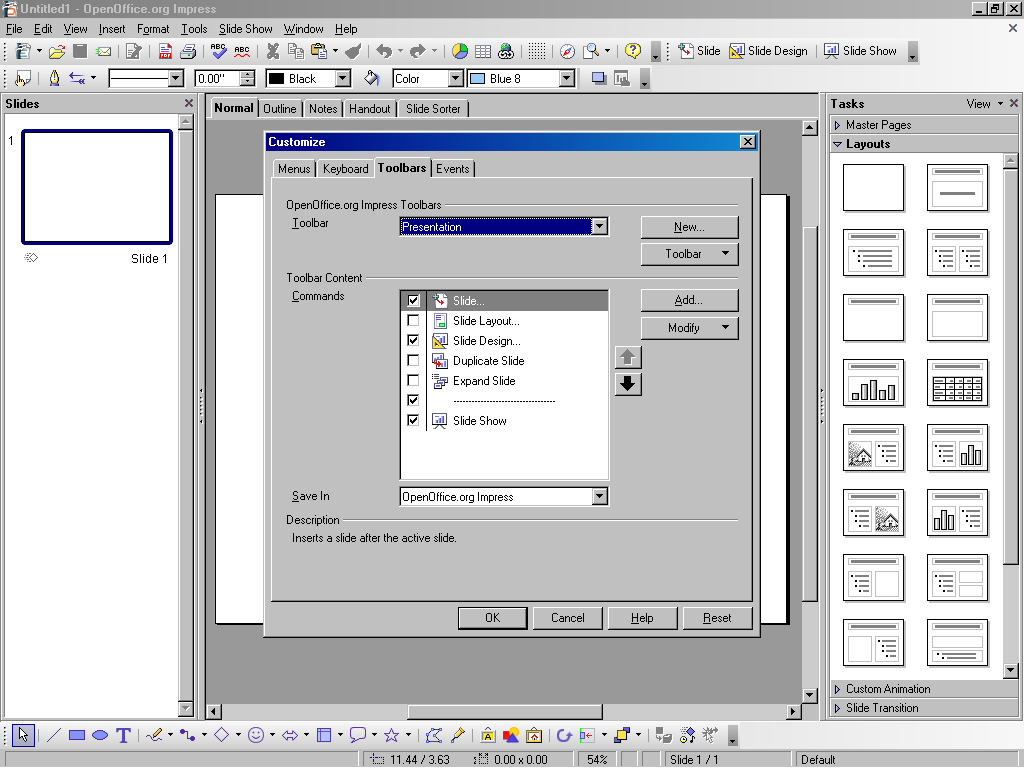The width and height of the screenshot is (1024, 768).
Task: Open the Toolbar dropdown button
Action: click(x=690, y=254)
